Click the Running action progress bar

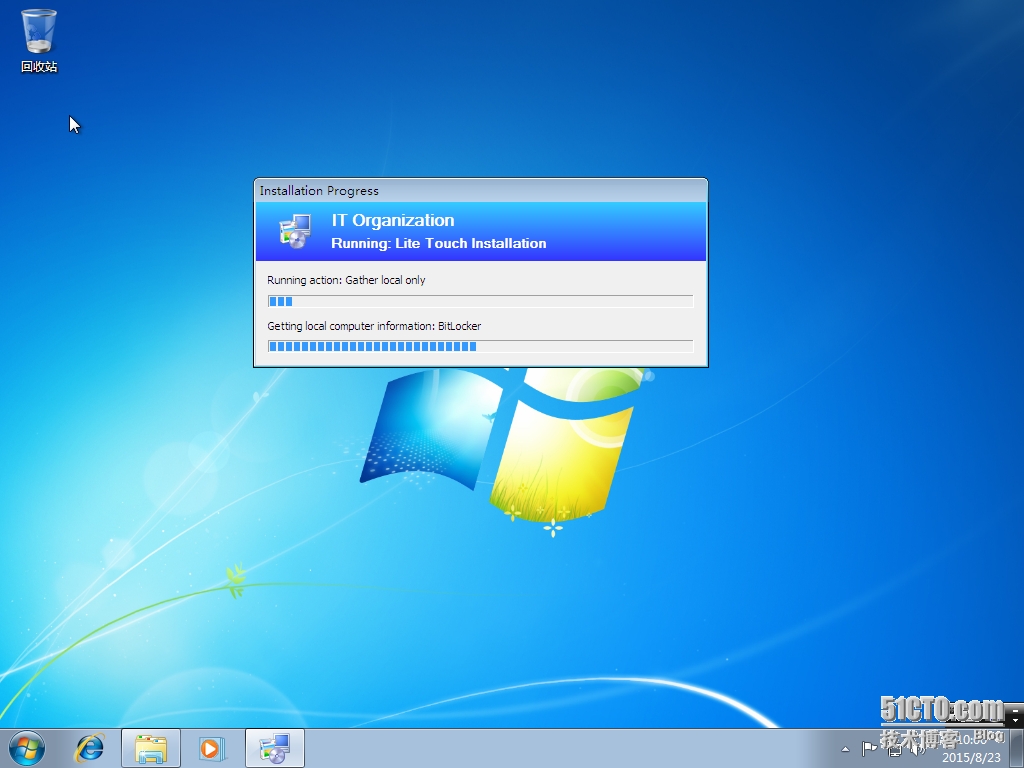480,301
